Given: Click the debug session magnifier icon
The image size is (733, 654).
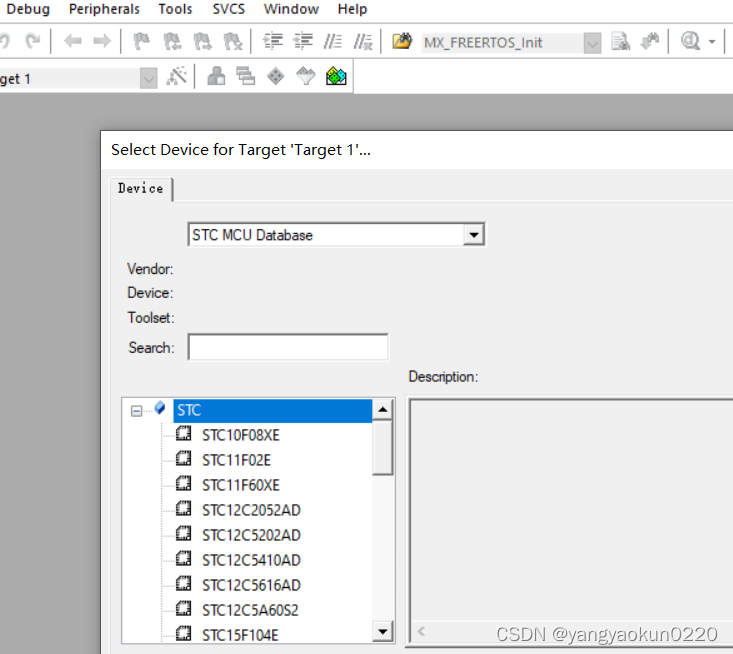Looking at the screenshot, I should [x=690, y=41].
